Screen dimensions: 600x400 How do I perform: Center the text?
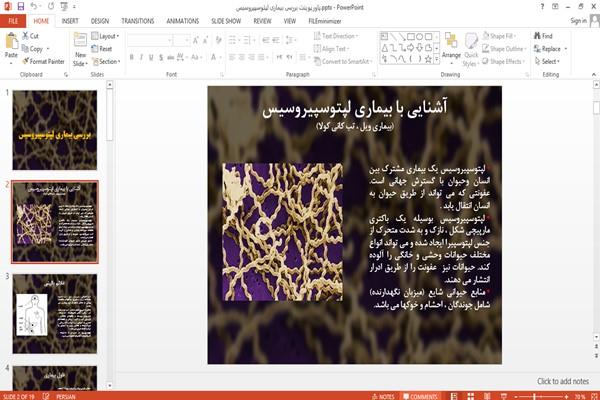coord(241,57)
